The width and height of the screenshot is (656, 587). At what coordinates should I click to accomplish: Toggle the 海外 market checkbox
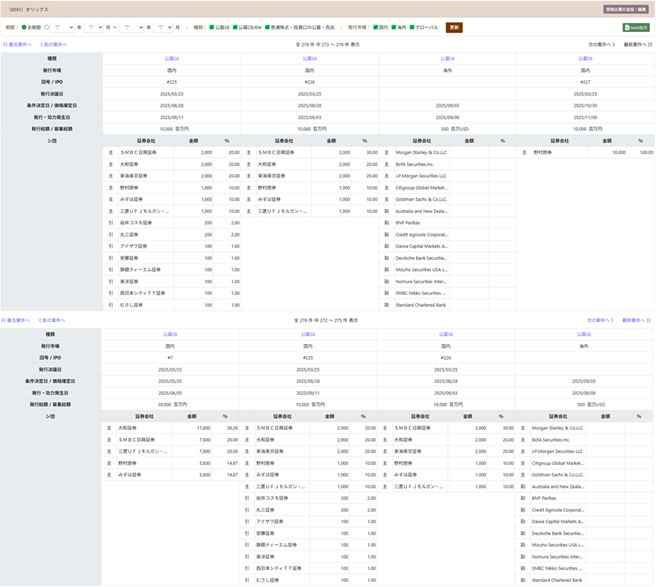pyautogui.click(x=395, y=27)
